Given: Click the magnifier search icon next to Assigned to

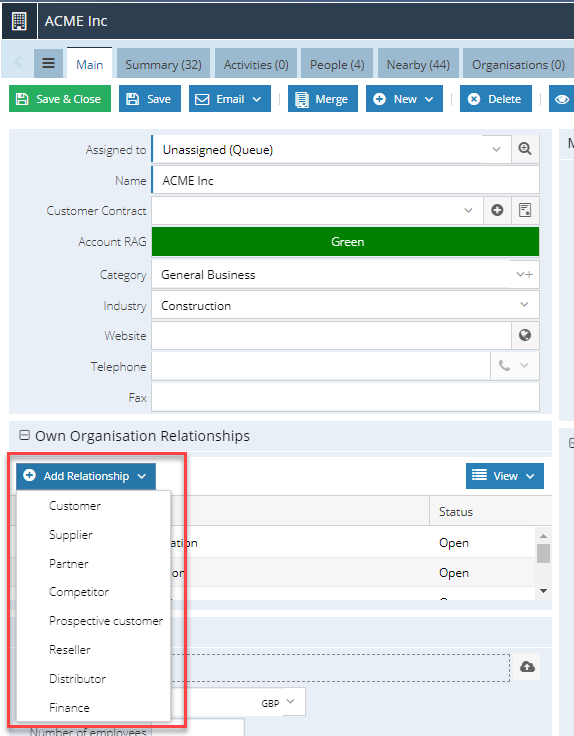Looking at the screenshot, I should tap(525, 149).
